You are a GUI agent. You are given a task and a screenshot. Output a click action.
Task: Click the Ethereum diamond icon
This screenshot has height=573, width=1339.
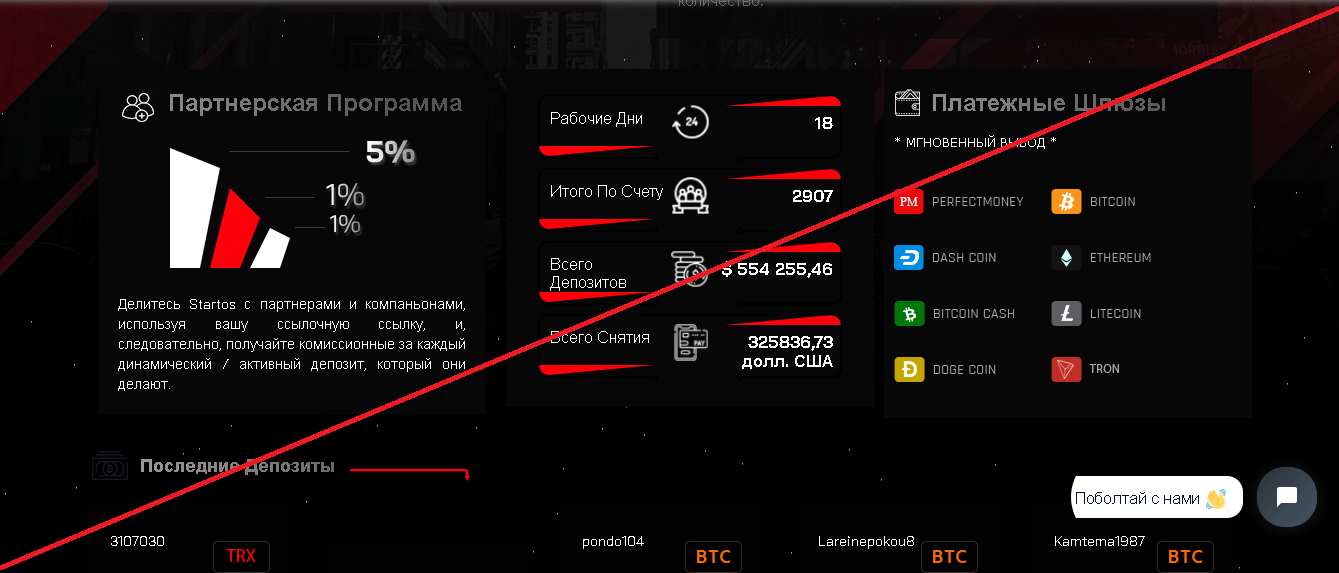(1066, 257)
